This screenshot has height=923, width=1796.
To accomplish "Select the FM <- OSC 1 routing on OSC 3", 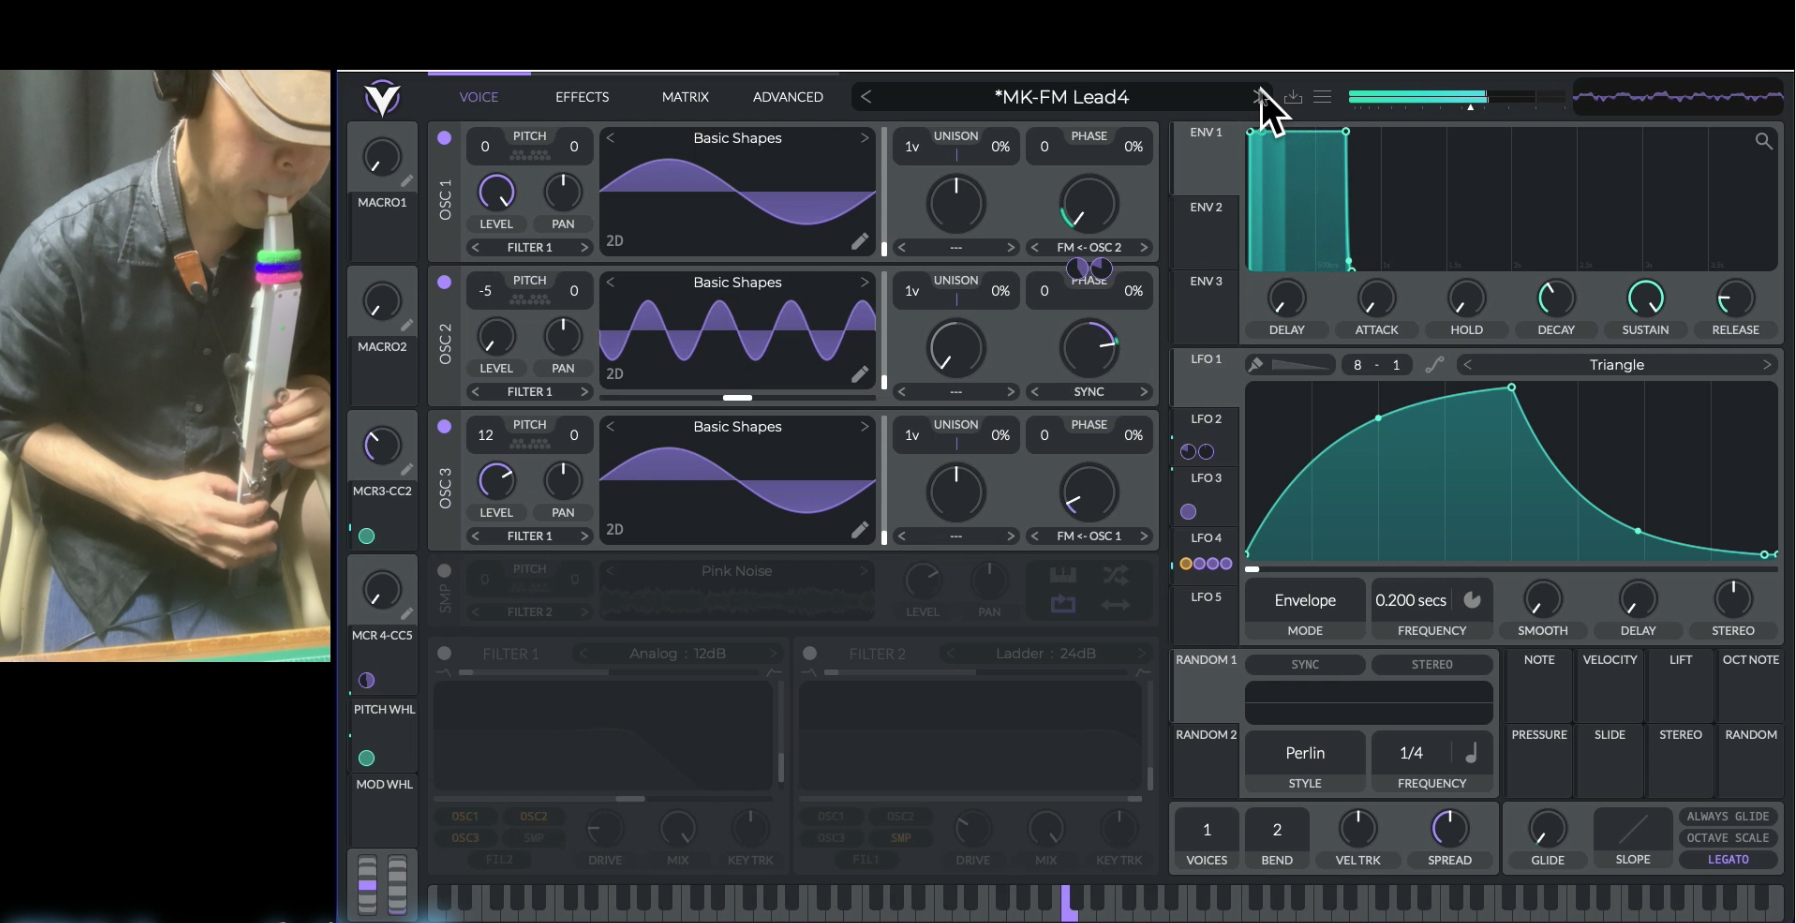I will click(1089, 535).
